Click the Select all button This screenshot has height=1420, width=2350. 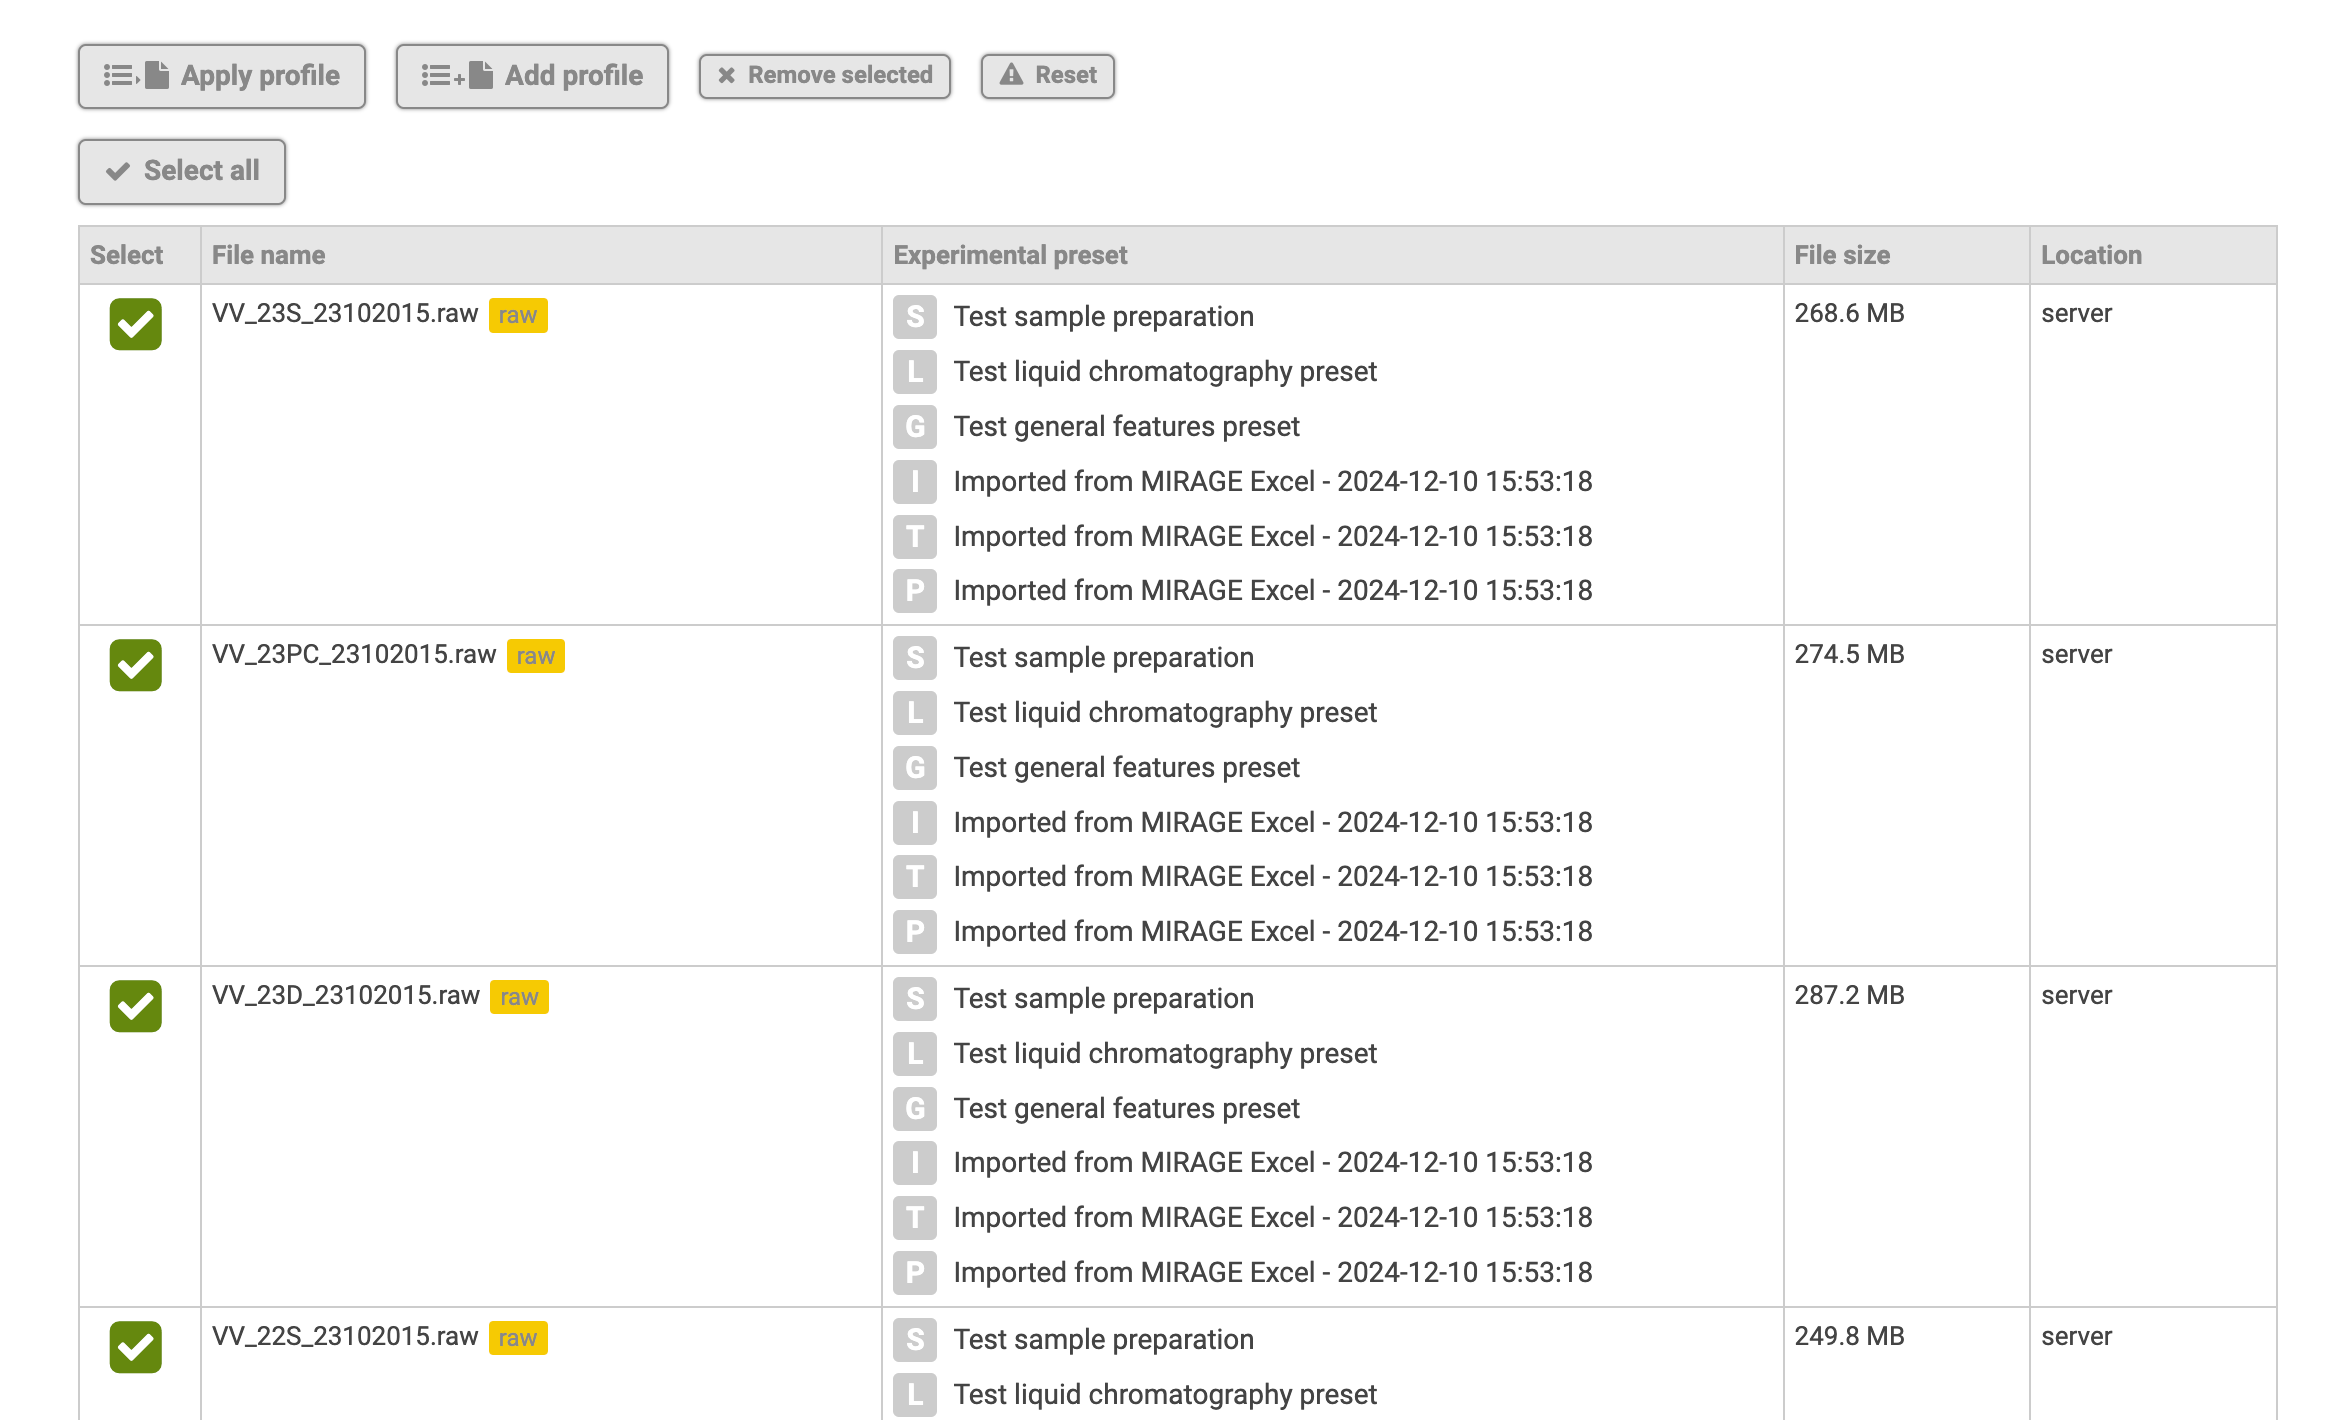pyautogui.click(x=182, y=171)
